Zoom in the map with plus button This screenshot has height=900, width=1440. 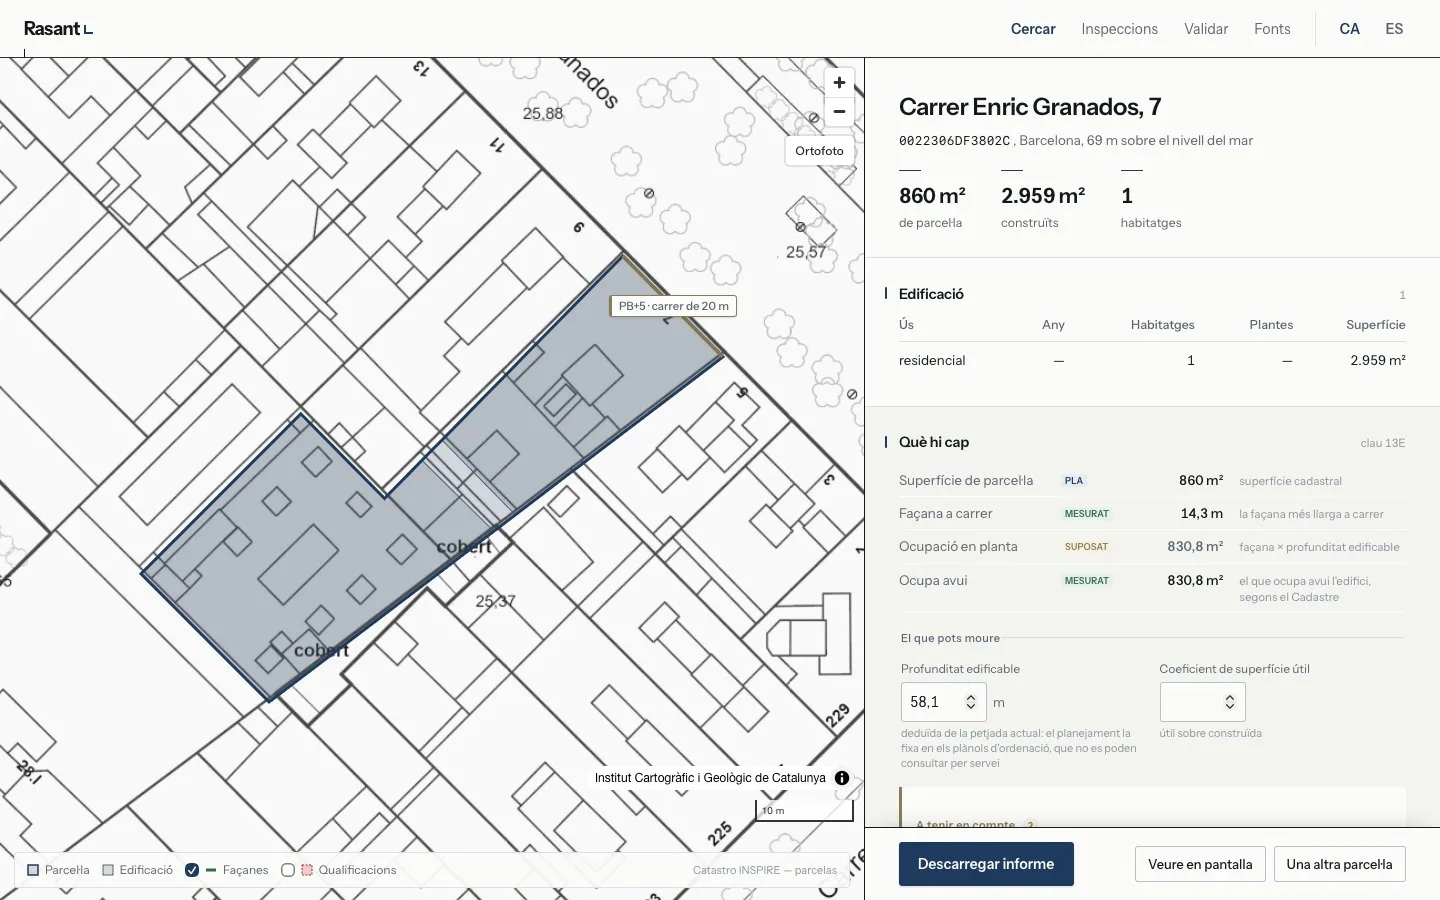839,83
